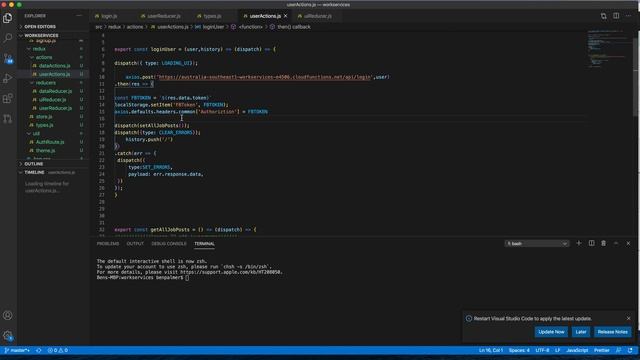Open errors and warnings count in status bar
Screen dimensions: 640x360
(x=58, y=350)
